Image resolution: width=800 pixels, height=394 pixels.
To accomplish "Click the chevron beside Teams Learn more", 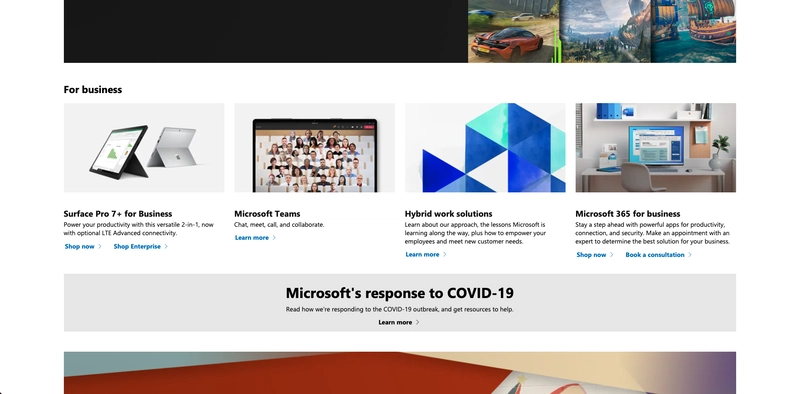I will coord(274,238).
